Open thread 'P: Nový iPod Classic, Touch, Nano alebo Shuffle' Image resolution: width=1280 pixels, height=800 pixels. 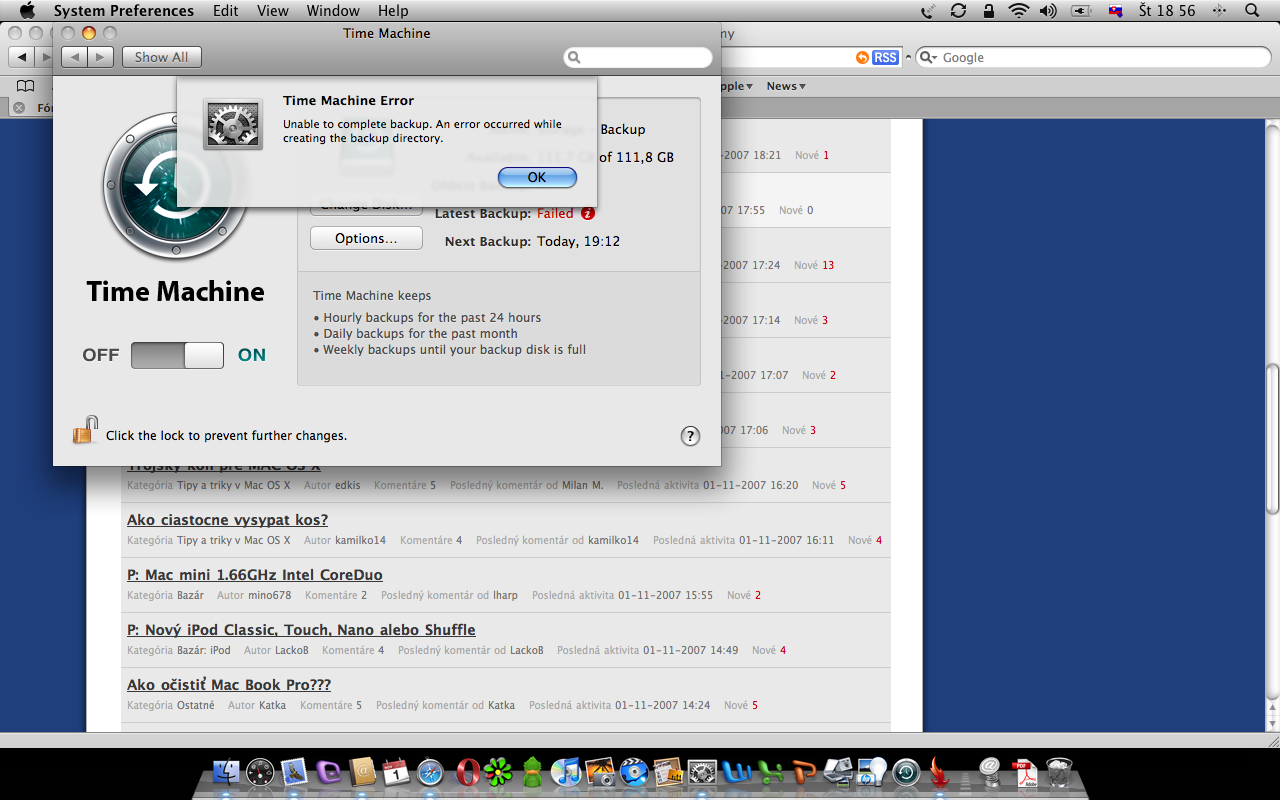[x=301, y=630]
